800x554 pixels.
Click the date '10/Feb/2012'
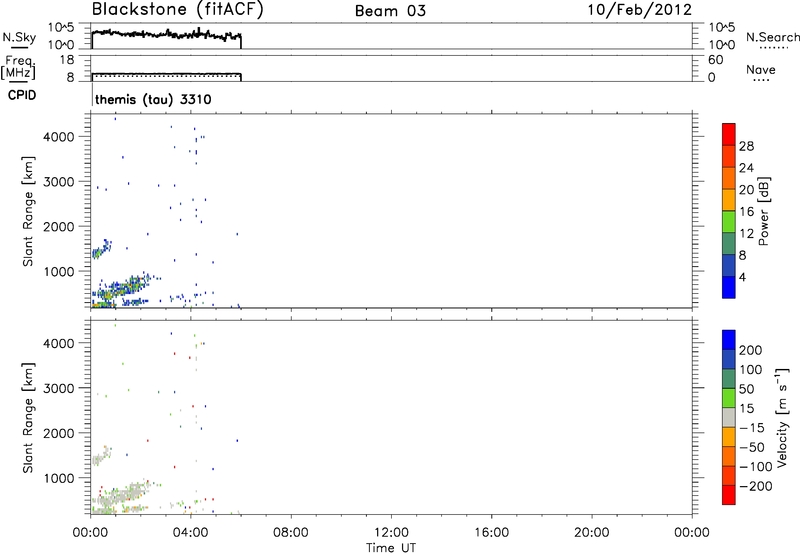(x=639, y=9)
